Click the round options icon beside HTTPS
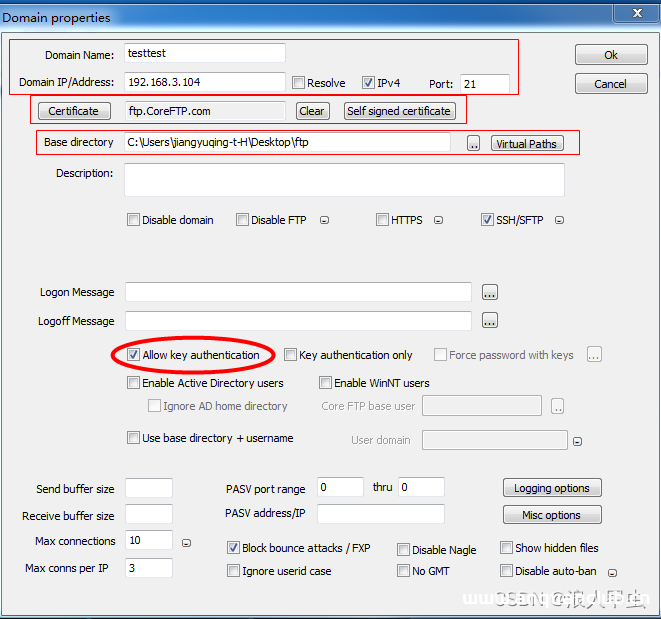Image resolution: width=661 pixels, height=619 pixels. coord(438,221)
